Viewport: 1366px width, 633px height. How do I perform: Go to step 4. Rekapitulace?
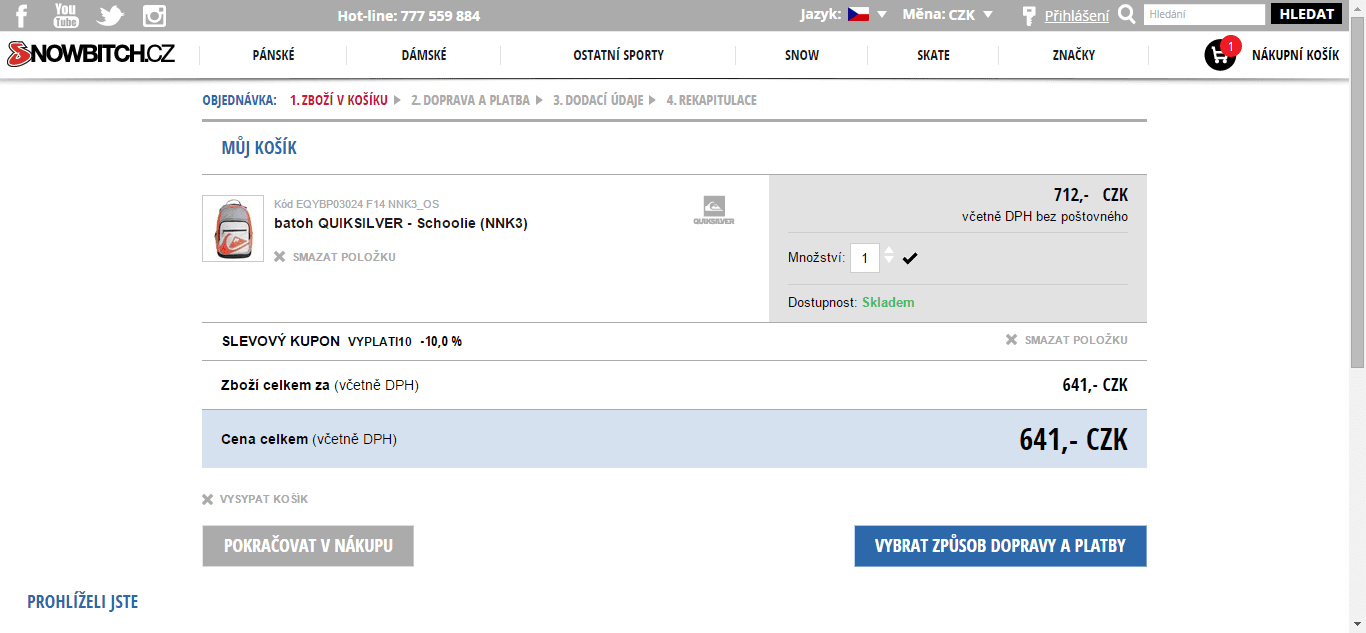[712, 100]
